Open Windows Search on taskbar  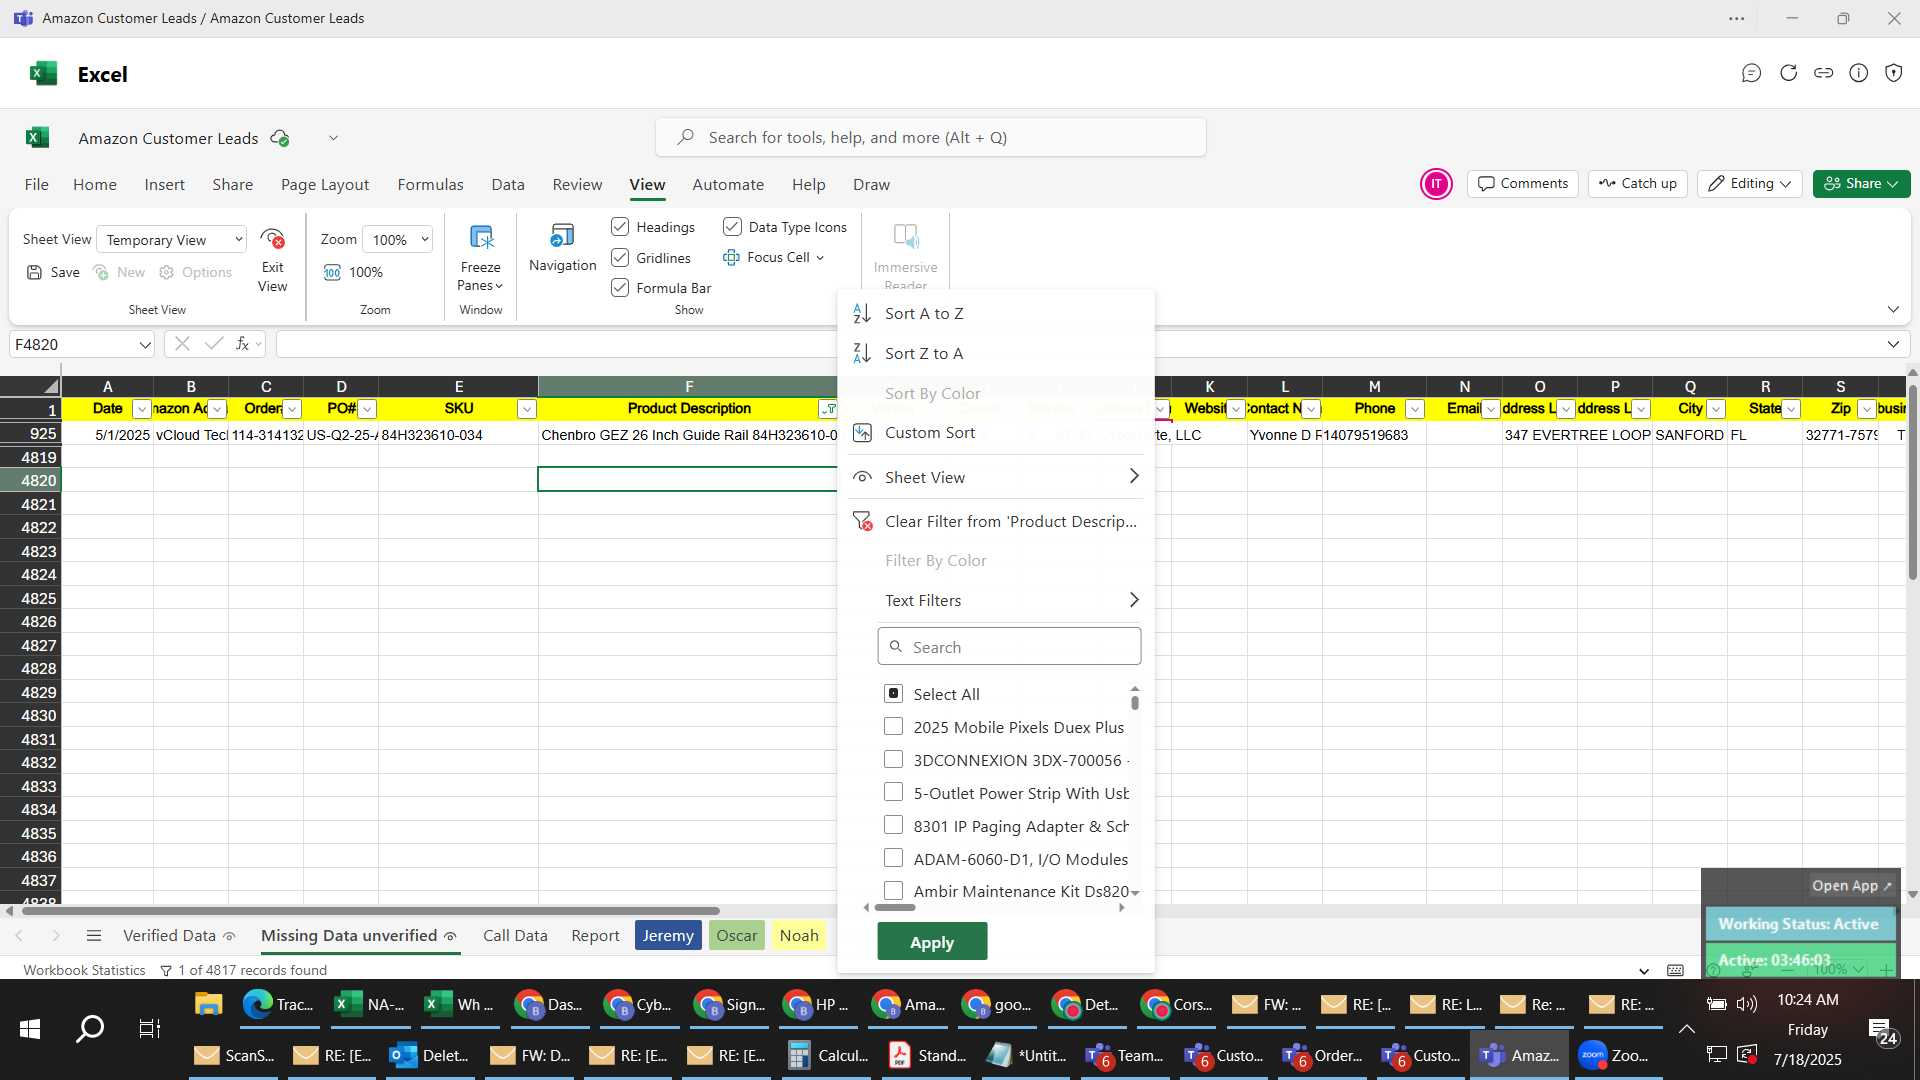point(90,1028)
